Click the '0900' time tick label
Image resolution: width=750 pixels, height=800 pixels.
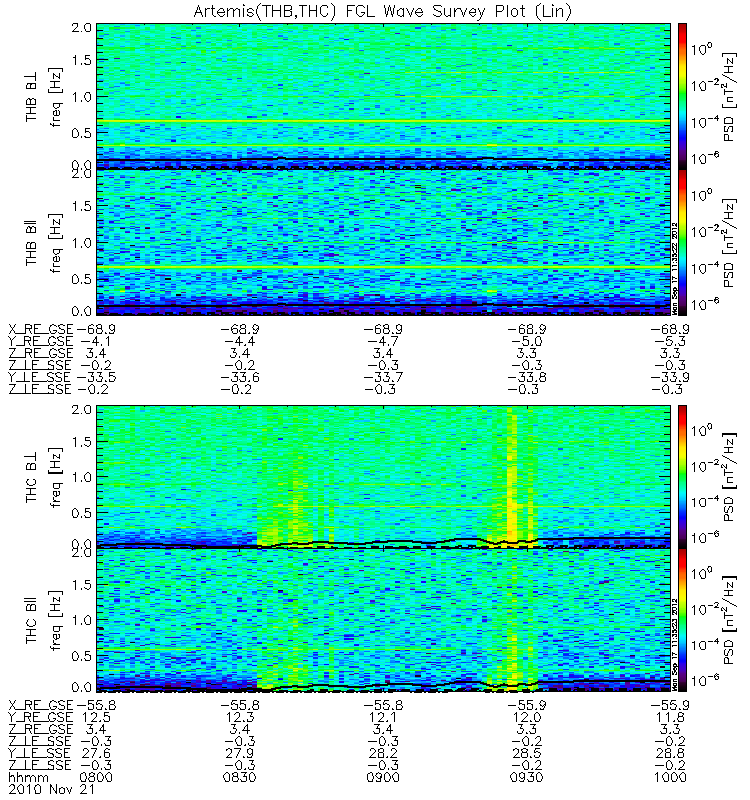383,778
